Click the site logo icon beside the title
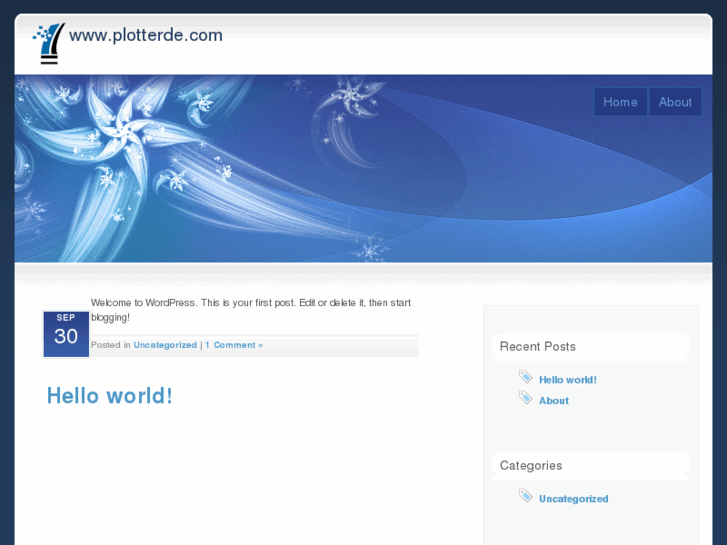This screenshot has width=727, height=545. pos(49,44)
